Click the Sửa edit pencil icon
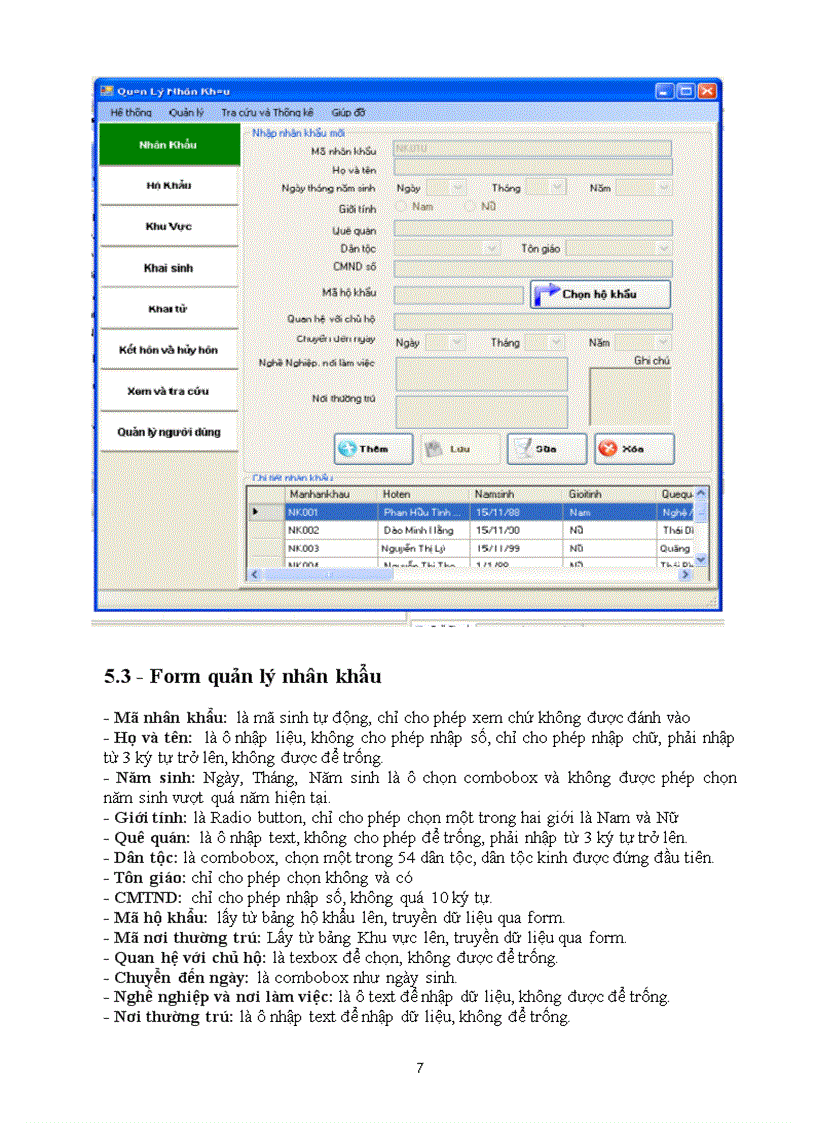Viewport: 816px width, 1123px height. [x=521, y=448]
